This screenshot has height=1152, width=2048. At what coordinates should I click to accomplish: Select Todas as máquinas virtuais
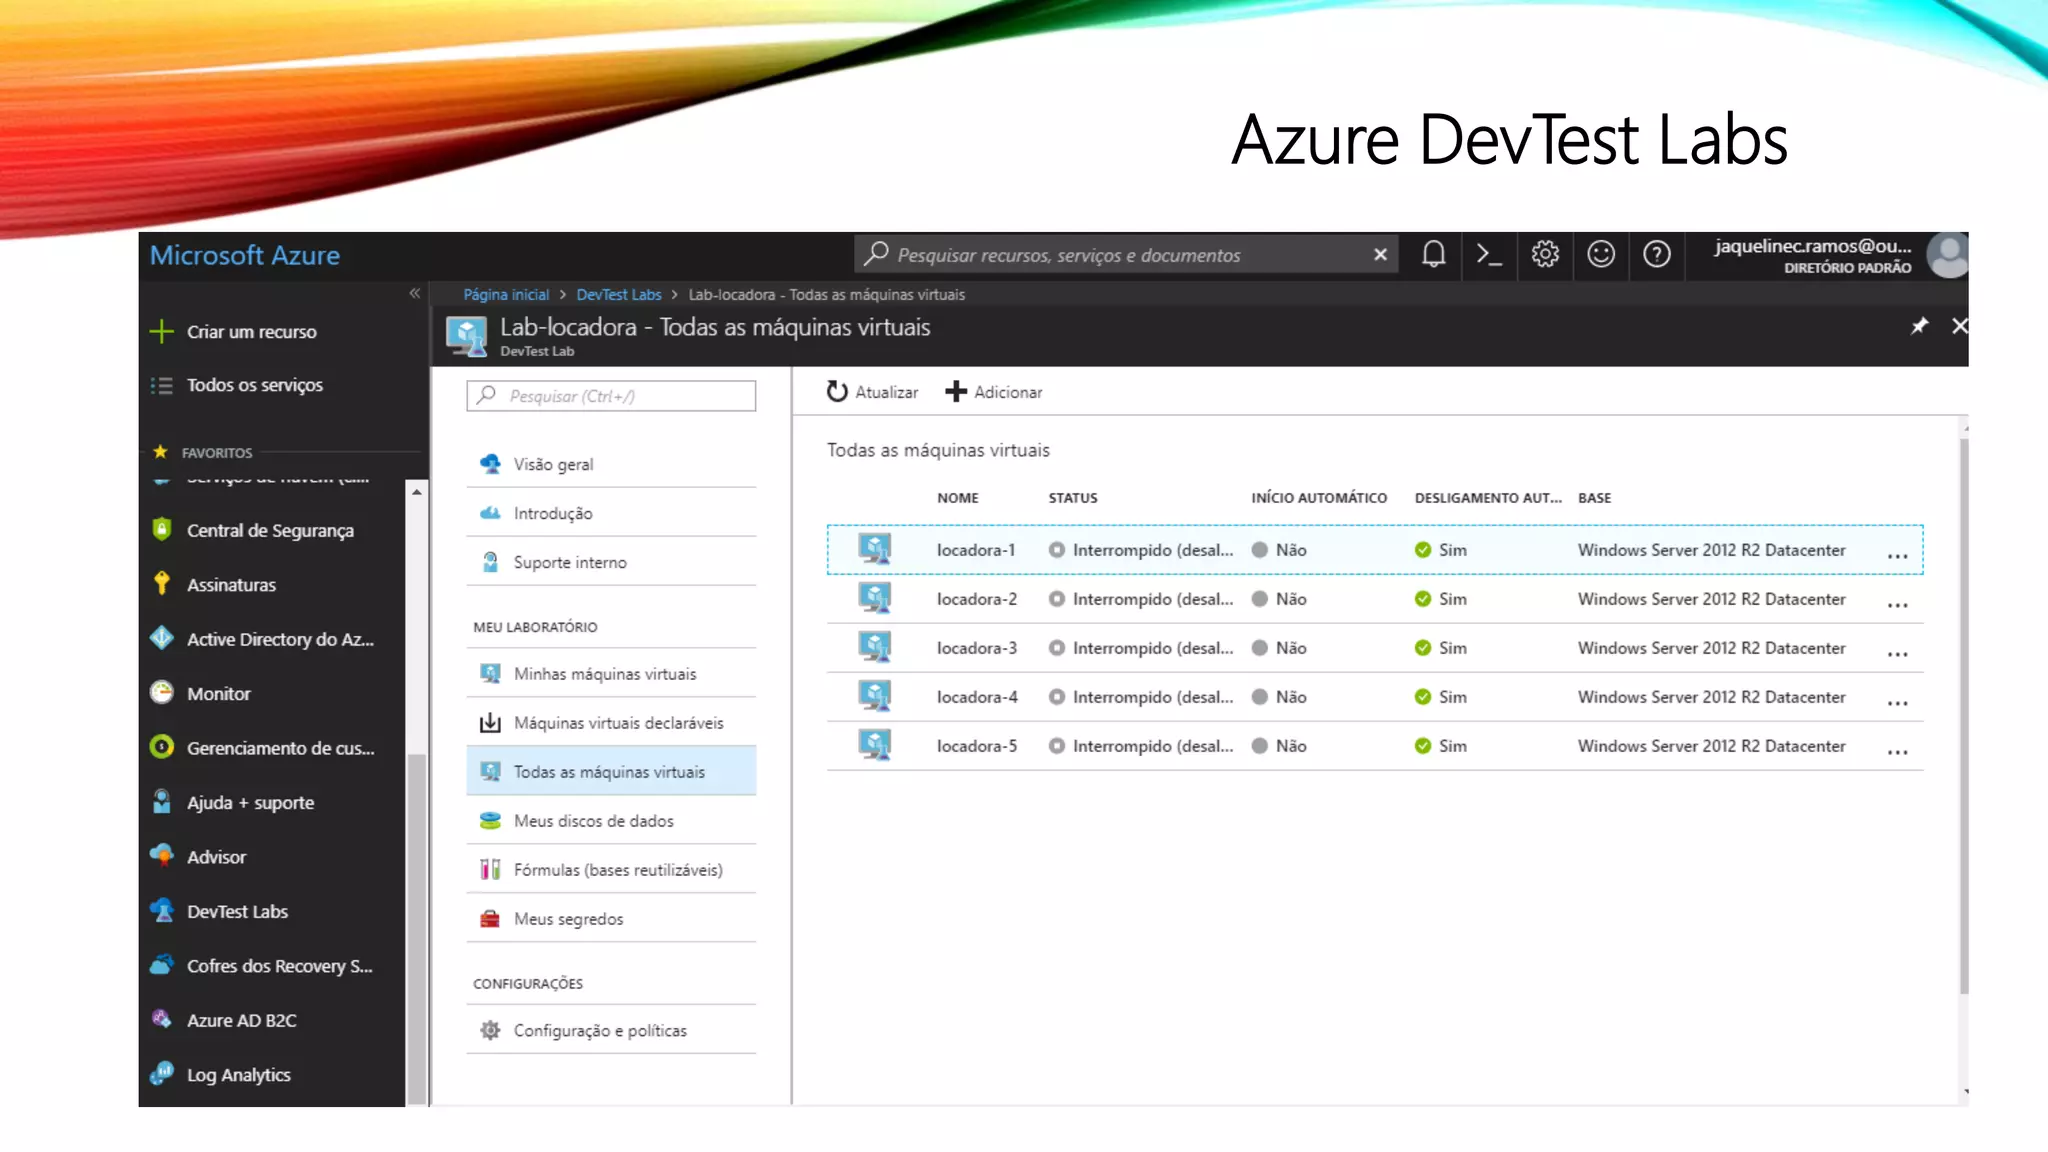point(611,772)
